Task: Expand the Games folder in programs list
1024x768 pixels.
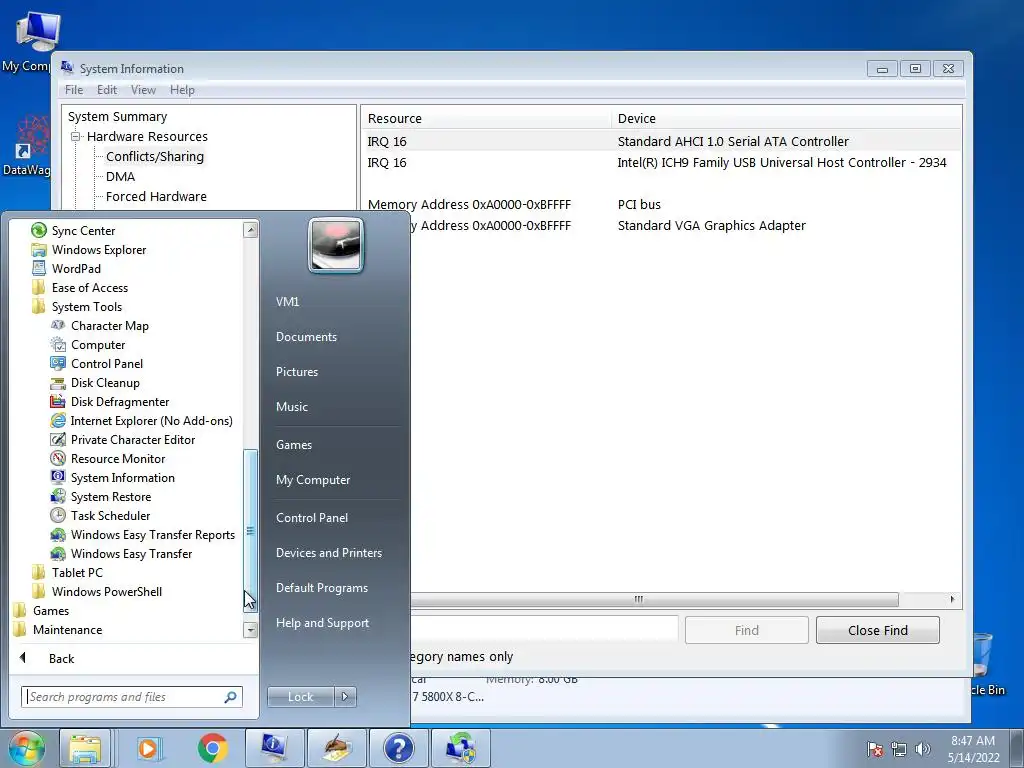Action: click(41, 610)
